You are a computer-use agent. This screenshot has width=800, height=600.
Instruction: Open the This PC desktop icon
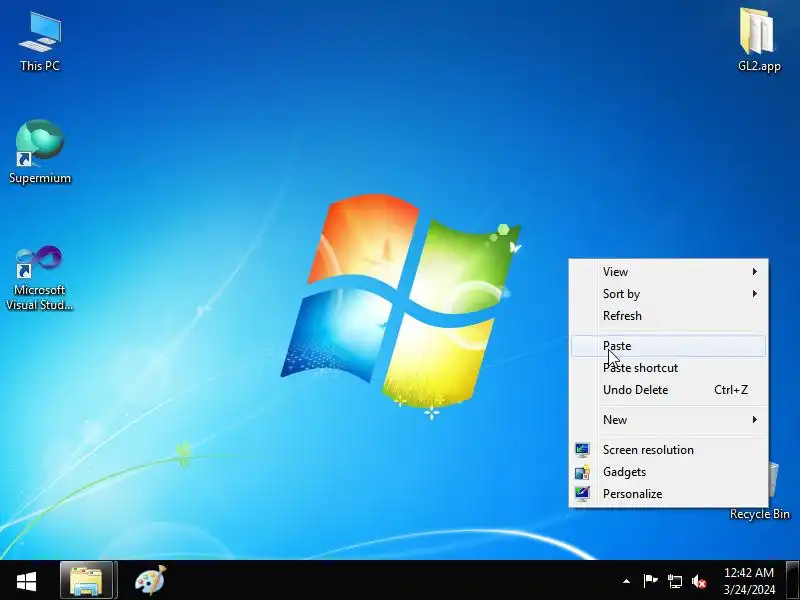click(x=40, y=42)
